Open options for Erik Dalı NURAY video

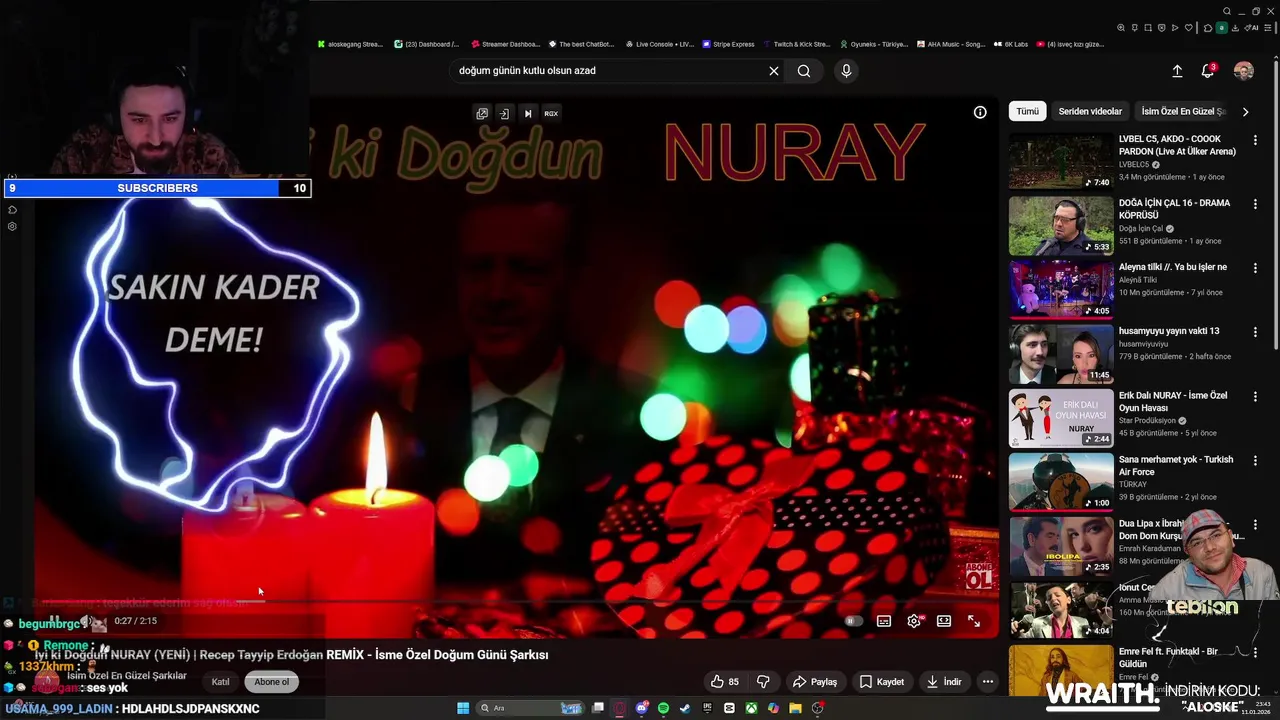[1255, 396]
